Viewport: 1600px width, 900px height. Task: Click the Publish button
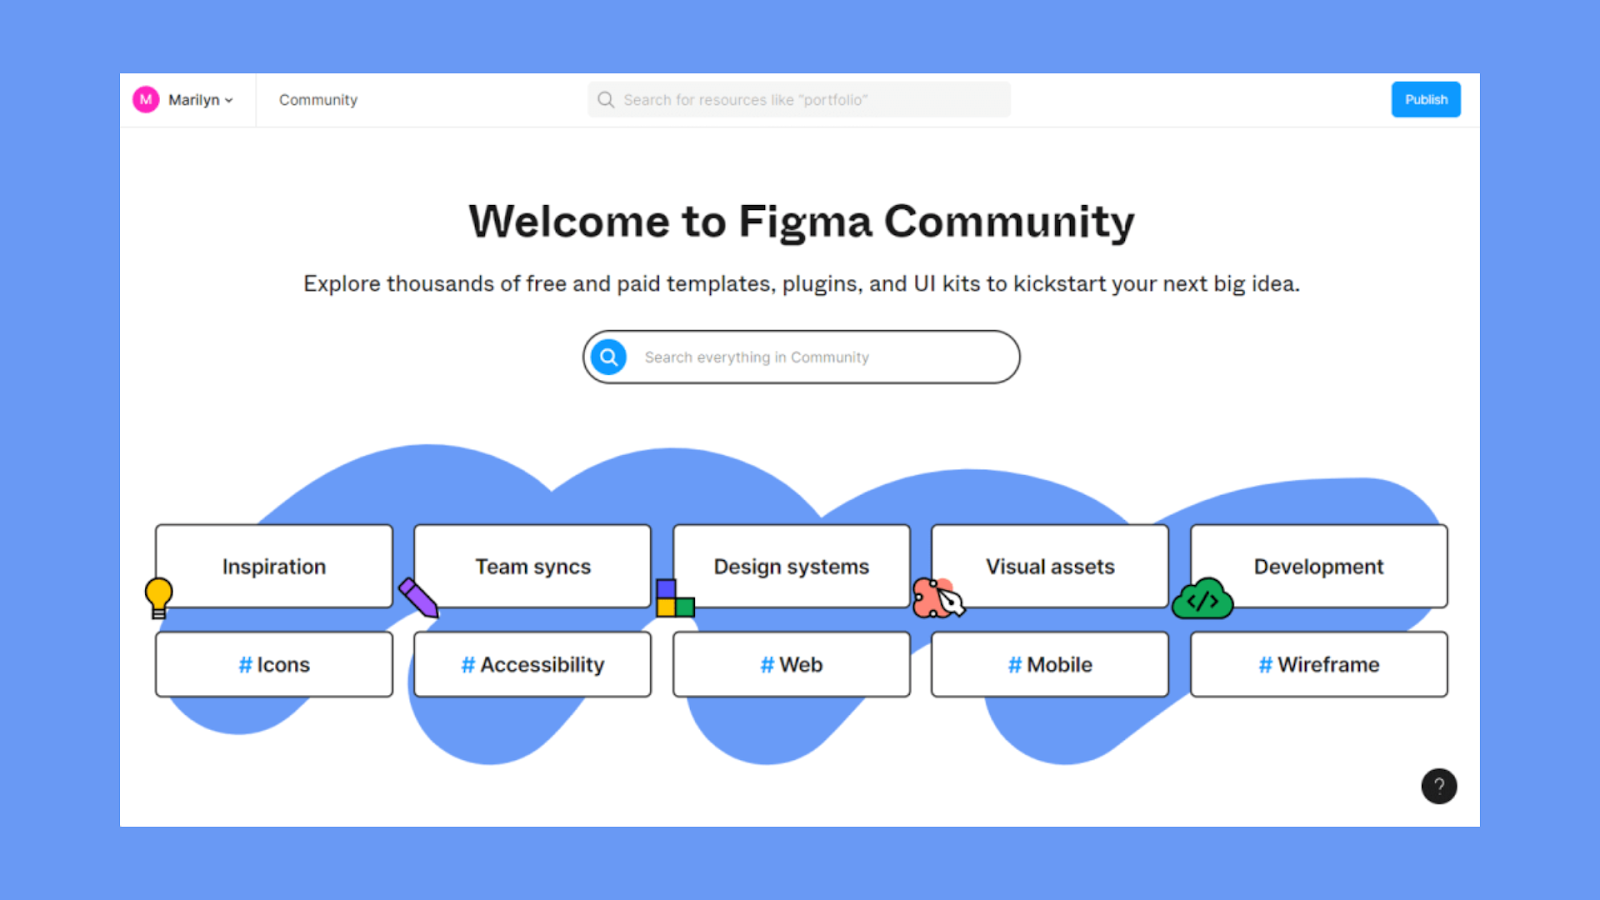point(1426,100)
